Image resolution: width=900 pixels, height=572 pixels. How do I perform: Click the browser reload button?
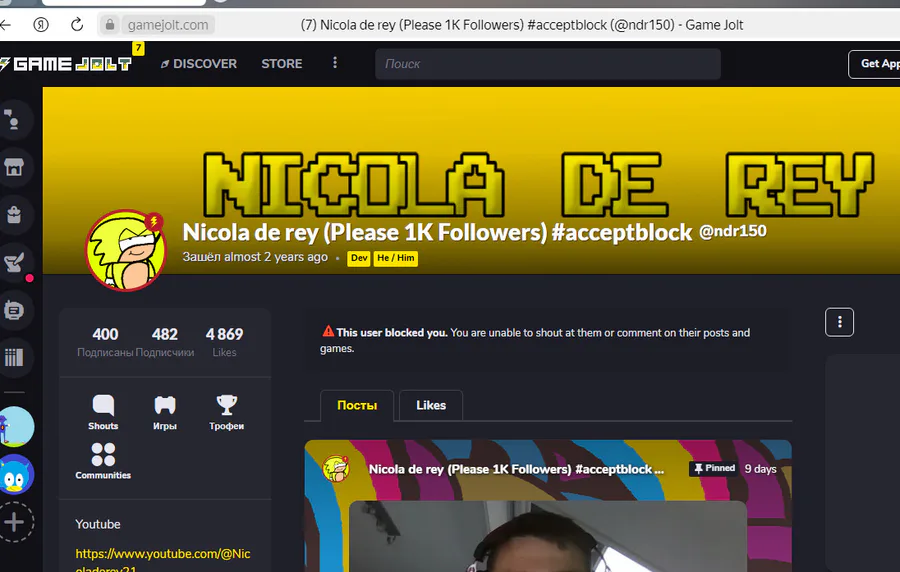(77, 25)
